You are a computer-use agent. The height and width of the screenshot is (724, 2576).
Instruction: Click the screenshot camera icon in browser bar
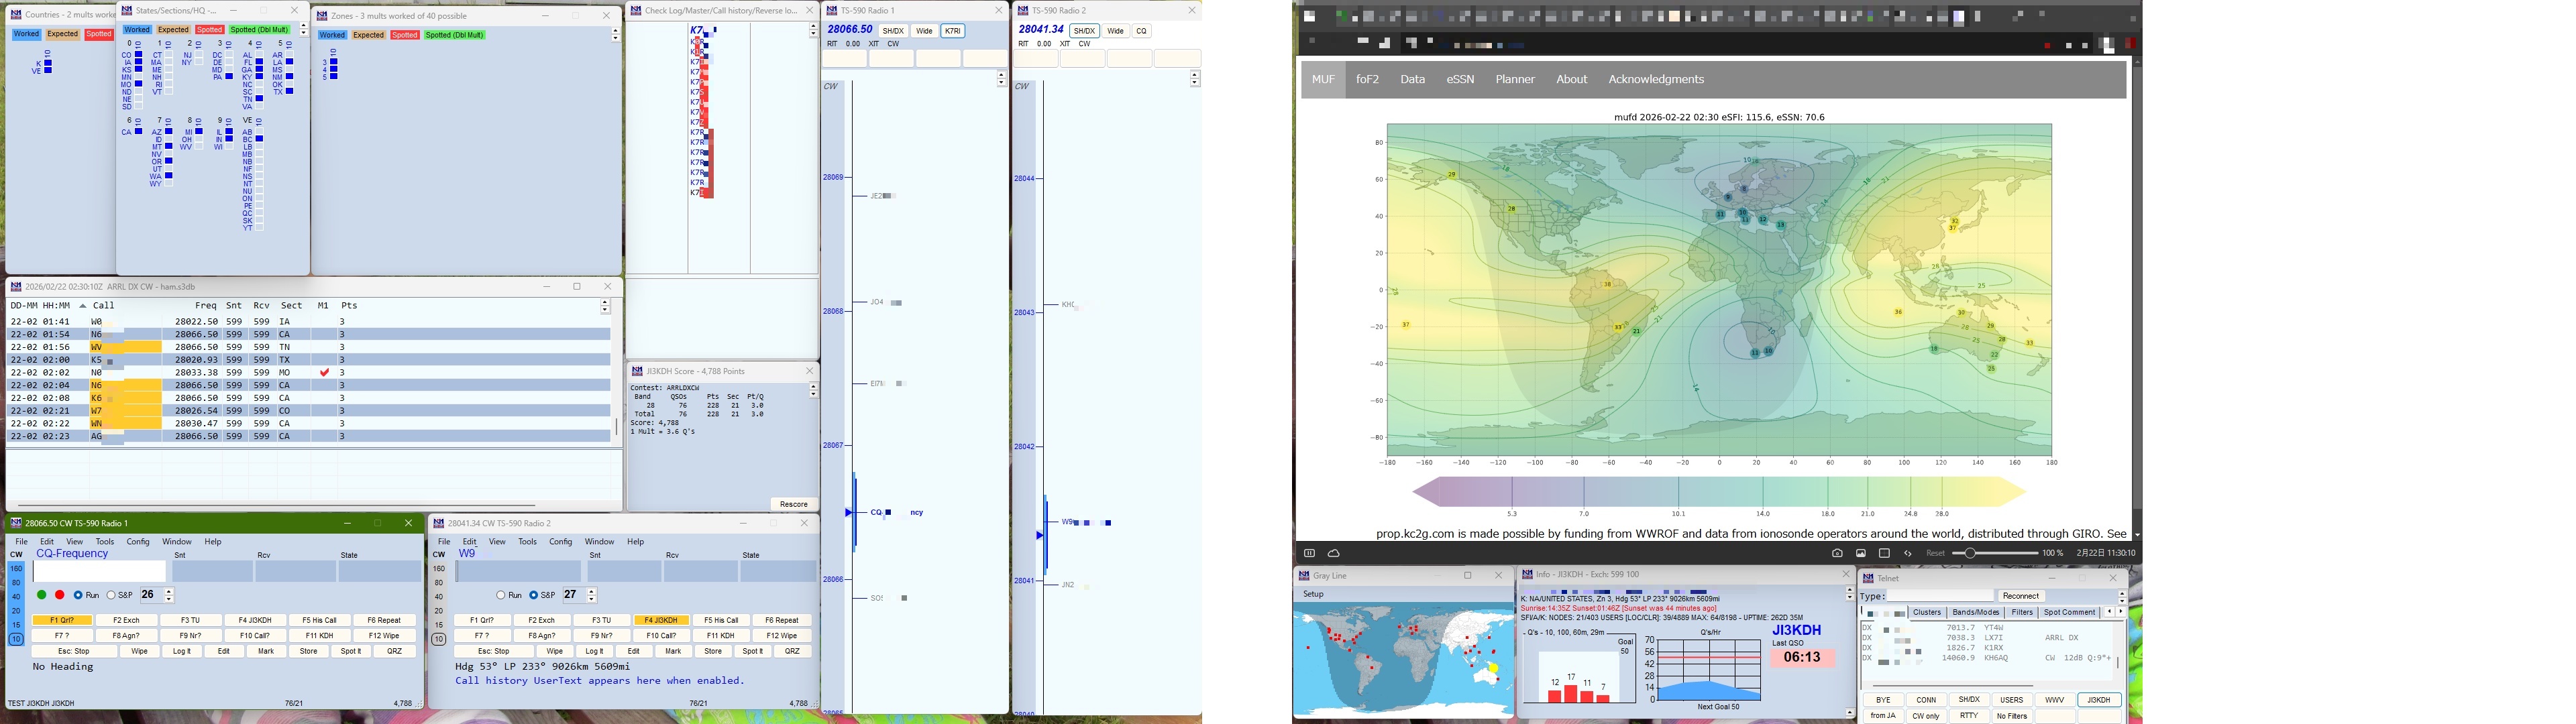(x=1837, y=553)
